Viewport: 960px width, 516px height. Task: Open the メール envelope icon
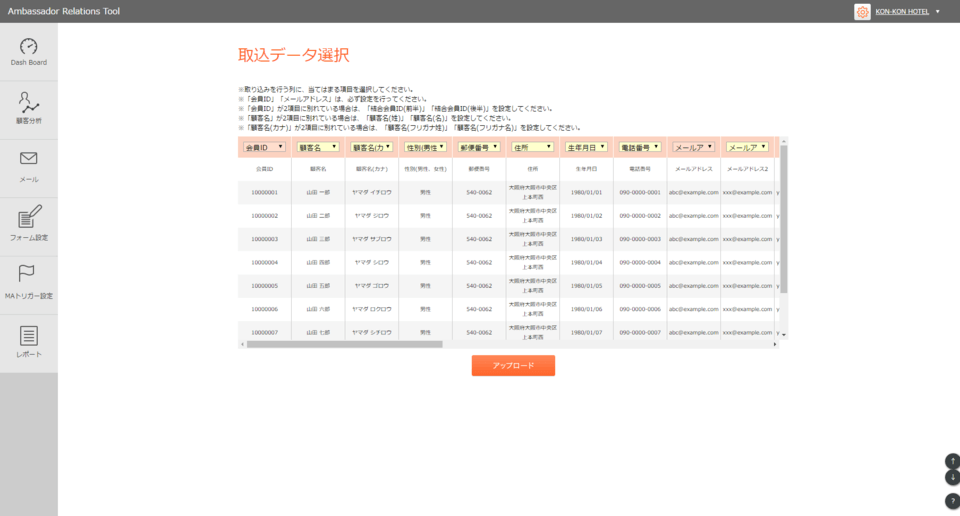[x=29, y=159]
